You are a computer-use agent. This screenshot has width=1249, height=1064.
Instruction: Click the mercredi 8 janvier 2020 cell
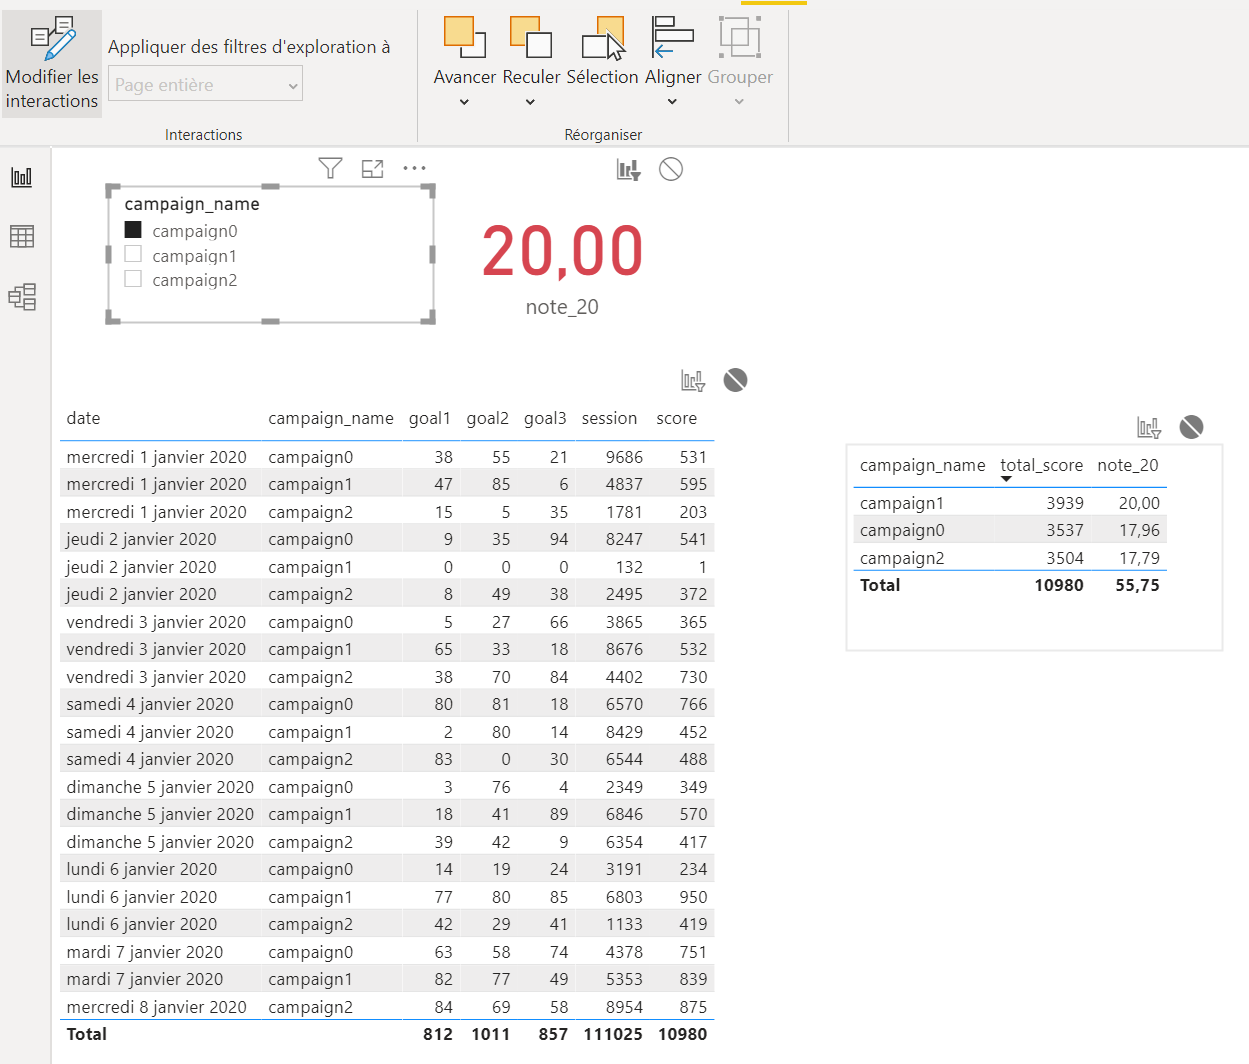[x=156, y=1007]
